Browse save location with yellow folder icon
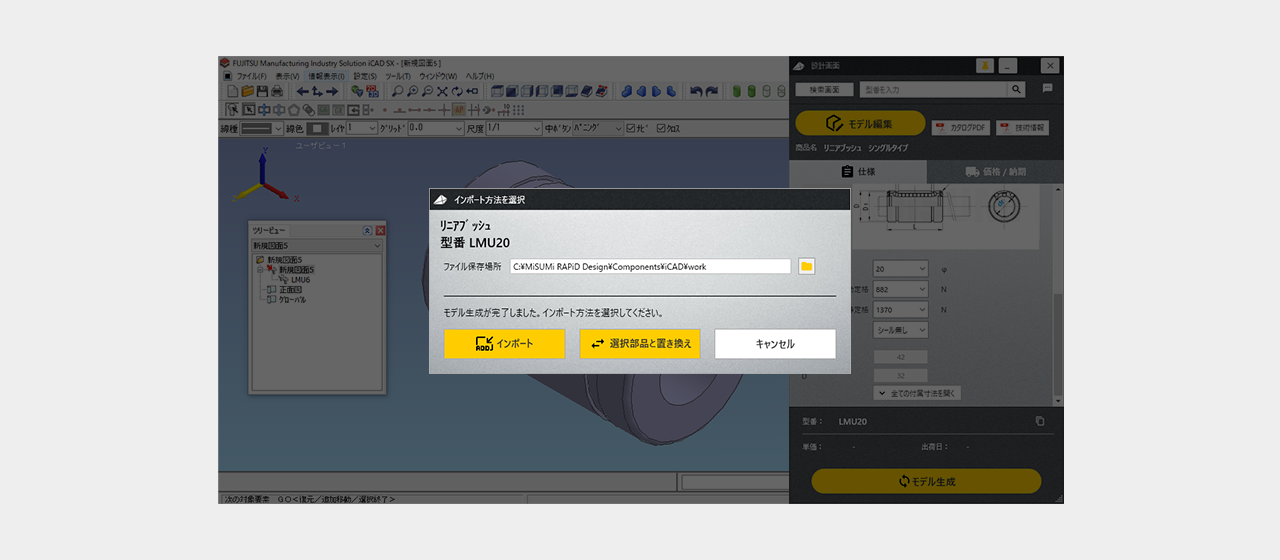1280x560 pixels. 807,266
